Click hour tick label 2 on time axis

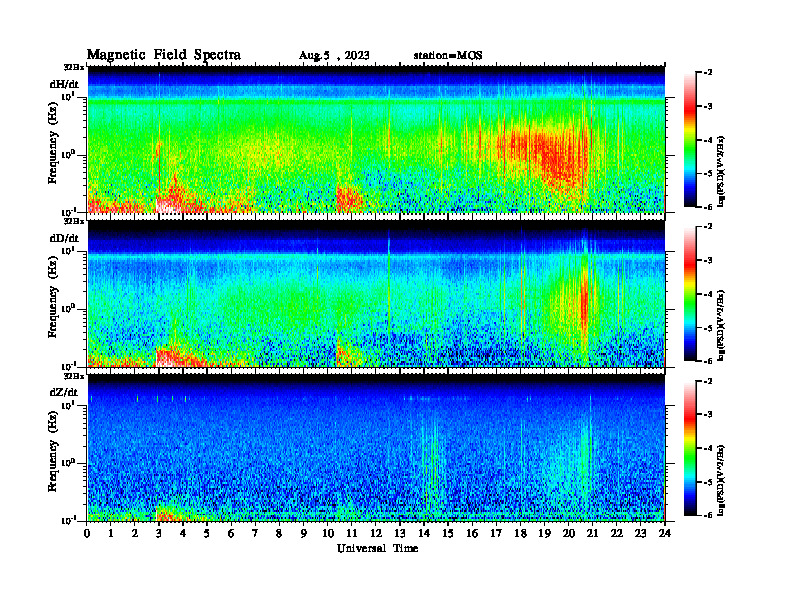point(135,533)
